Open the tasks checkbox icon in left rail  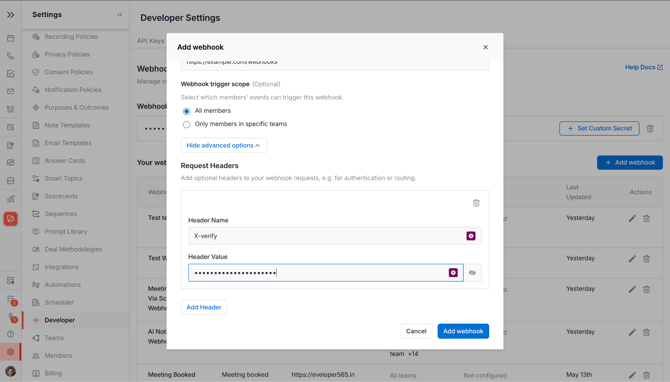[x=11, y=73]
